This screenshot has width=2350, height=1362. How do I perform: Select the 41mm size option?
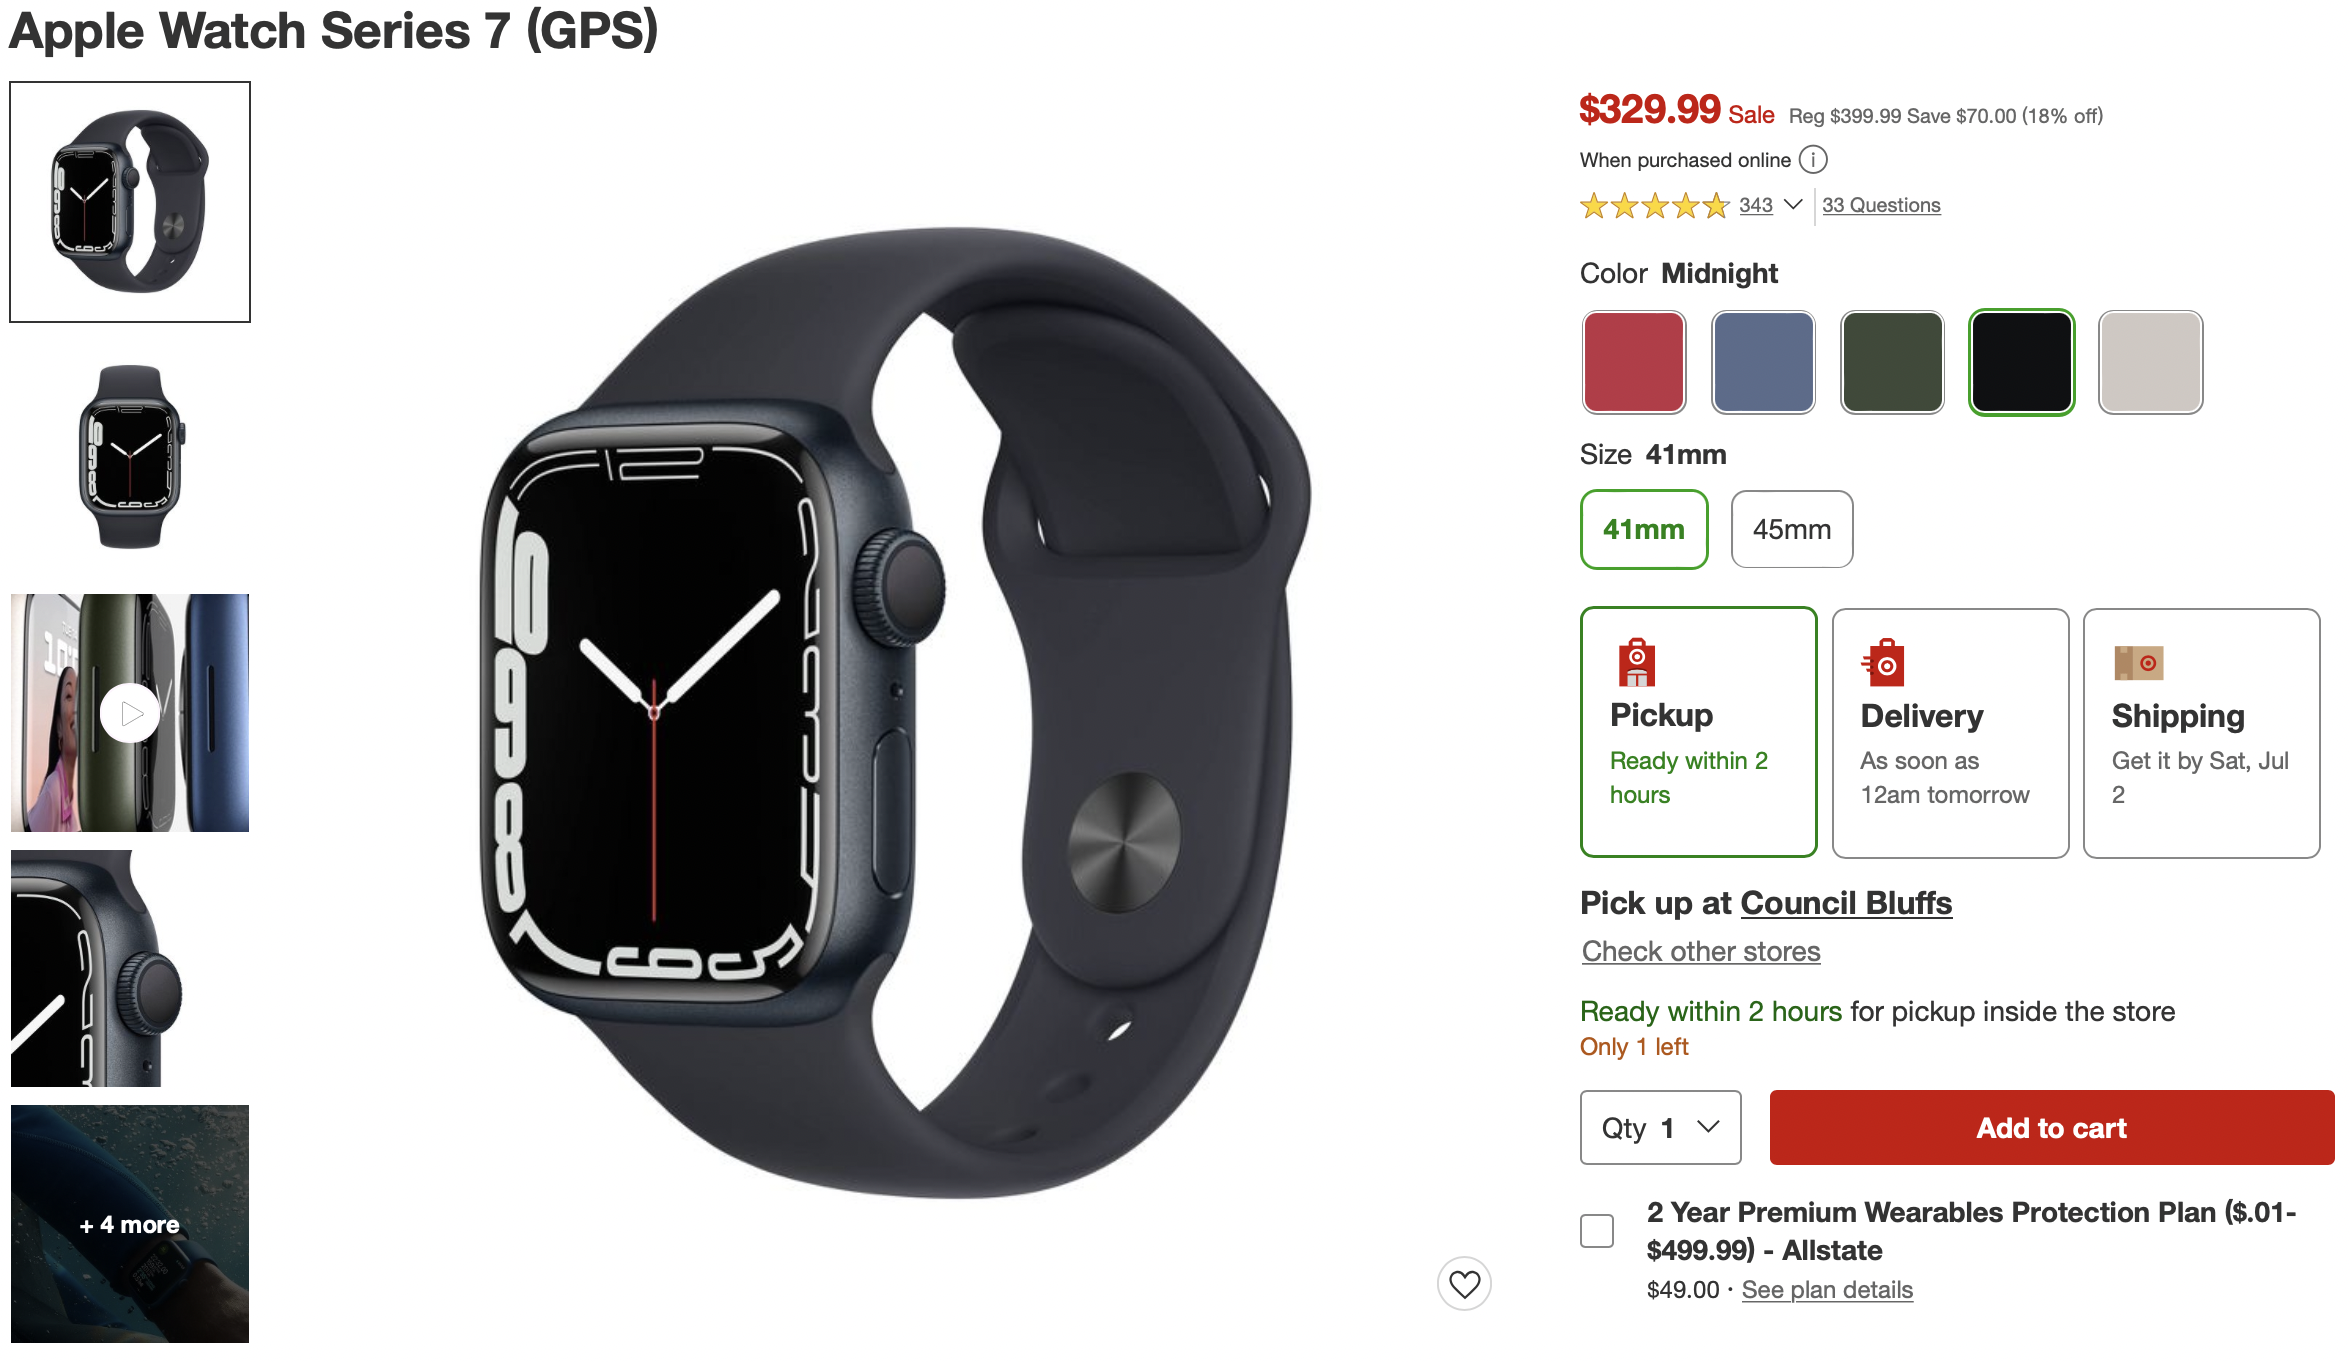(1644, 529)
